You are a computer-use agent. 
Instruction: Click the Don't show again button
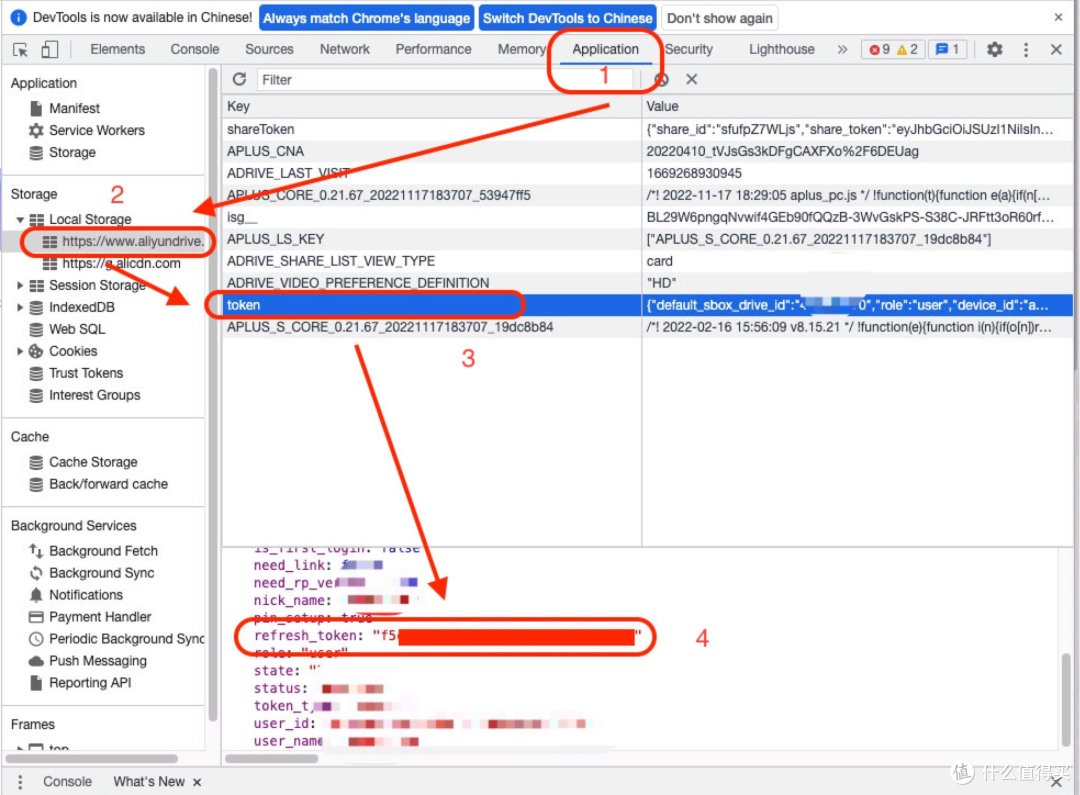point(719,17)
